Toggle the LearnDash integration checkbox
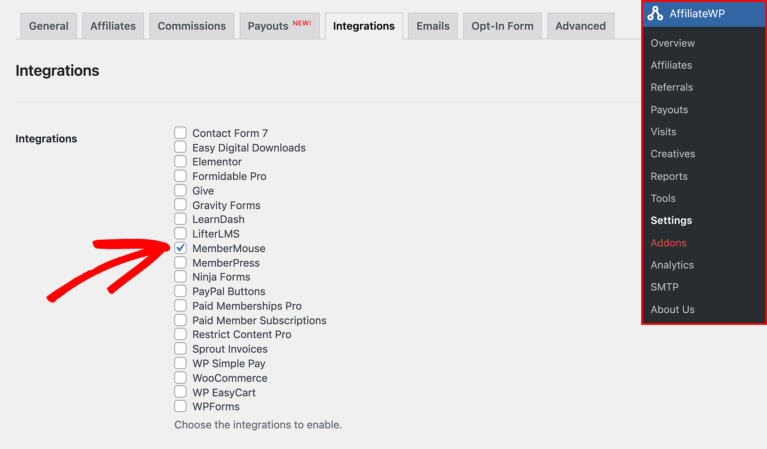The width and height of the screenshot is (767, 449). (180, 219)
